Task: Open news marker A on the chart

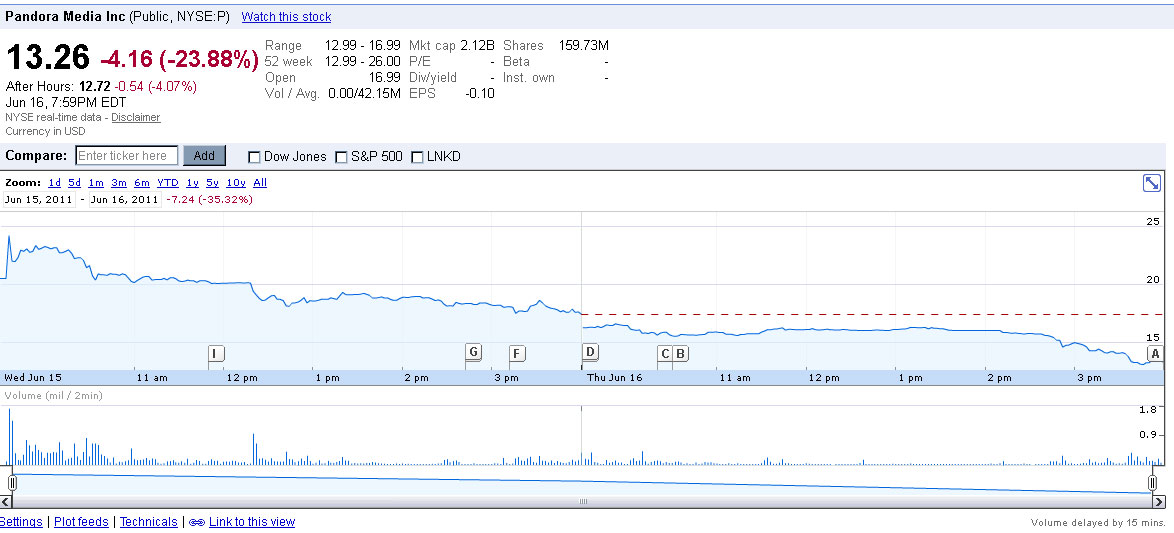Action: [x=1155, y=354]
